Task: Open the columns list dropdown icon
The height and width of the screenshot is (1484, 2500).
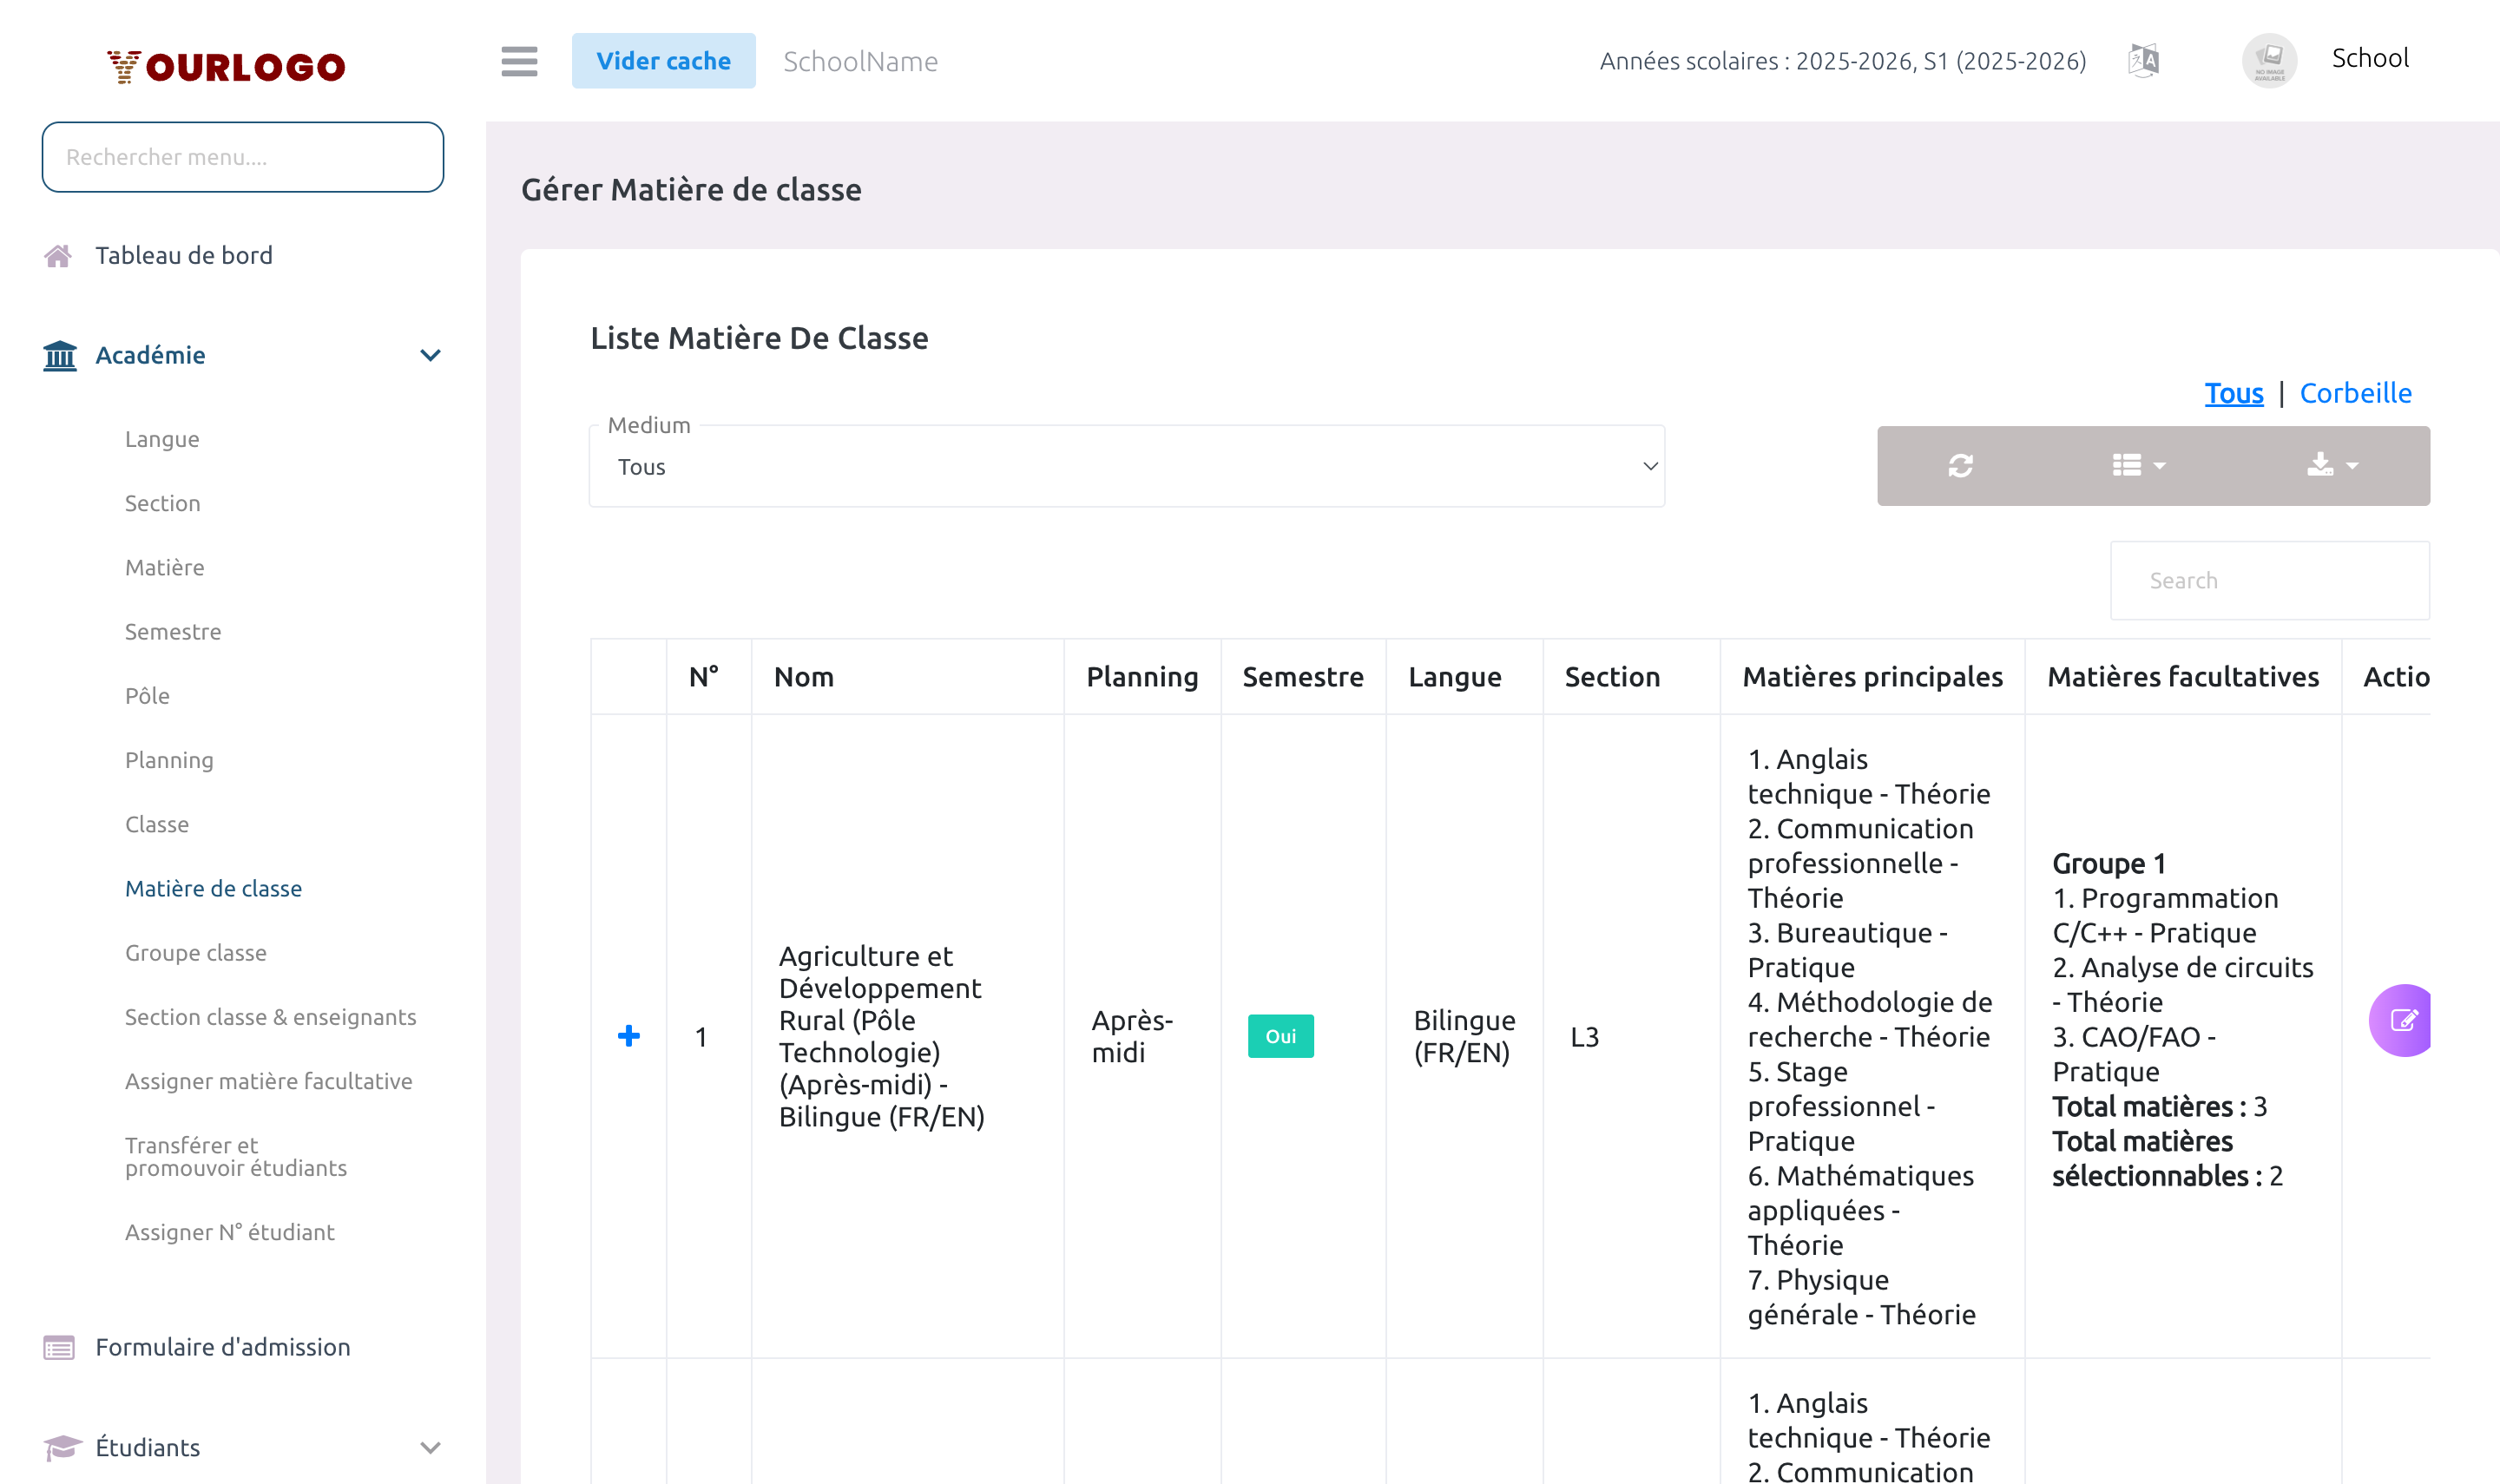Action: point(2138,466)
